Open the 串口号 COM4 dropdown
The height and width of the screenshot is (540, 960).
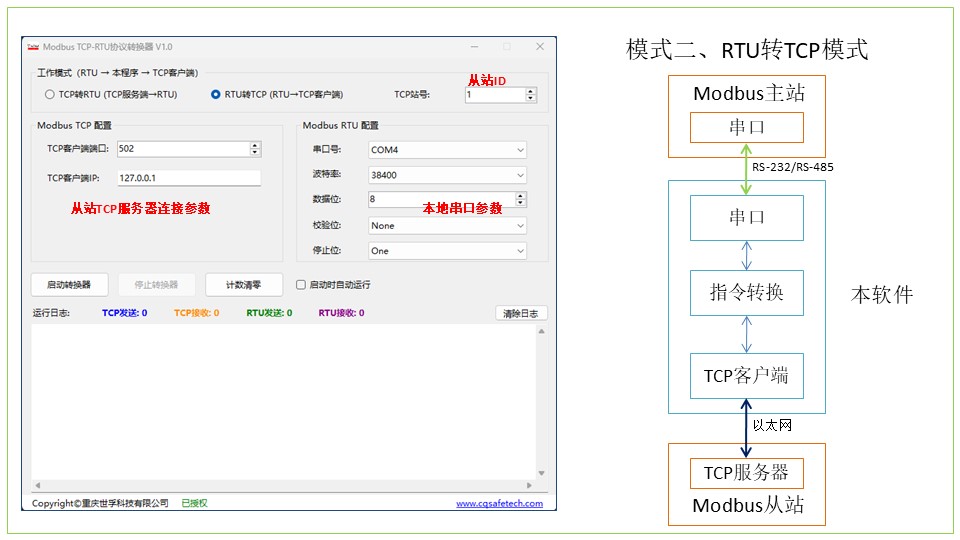pos(447,150)
